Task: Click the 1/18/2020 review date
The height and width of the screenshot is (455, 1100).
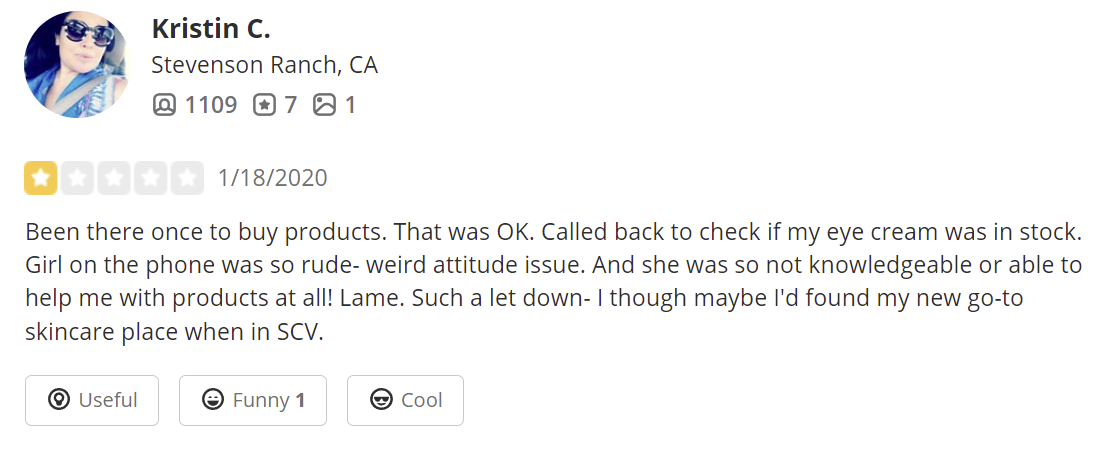Action: click(x=272, y=178)
